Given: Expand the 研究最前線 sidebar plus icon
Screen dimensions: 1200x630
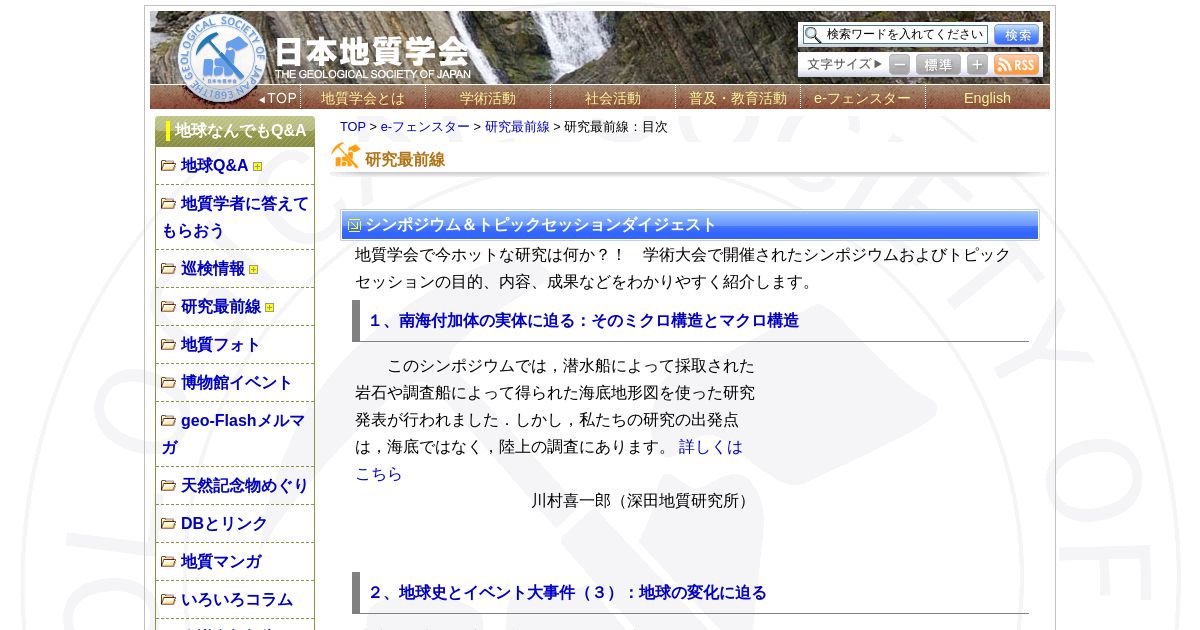Looking at the screenshot, I should [270, 308].
